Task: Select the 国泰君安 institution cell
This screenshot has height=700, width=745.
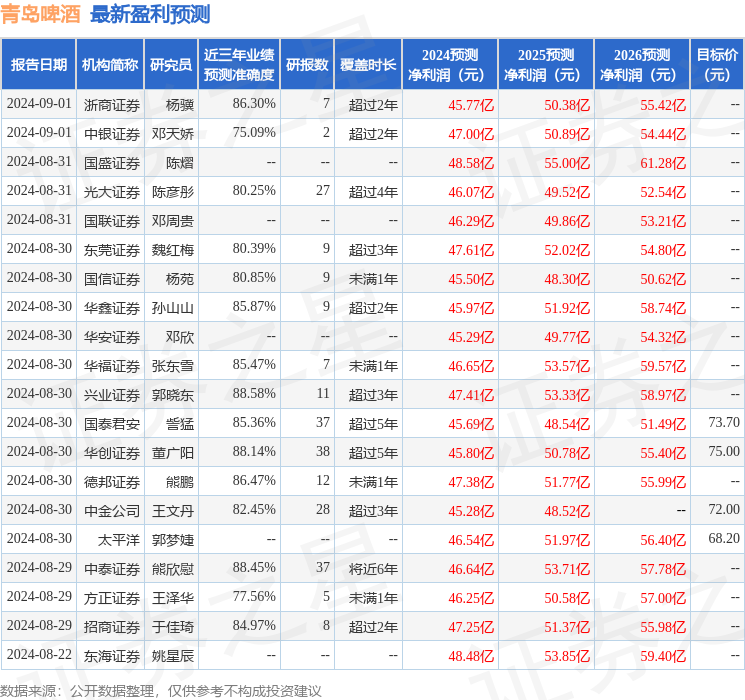Action: pyautogui.click(x=112, y=424)
